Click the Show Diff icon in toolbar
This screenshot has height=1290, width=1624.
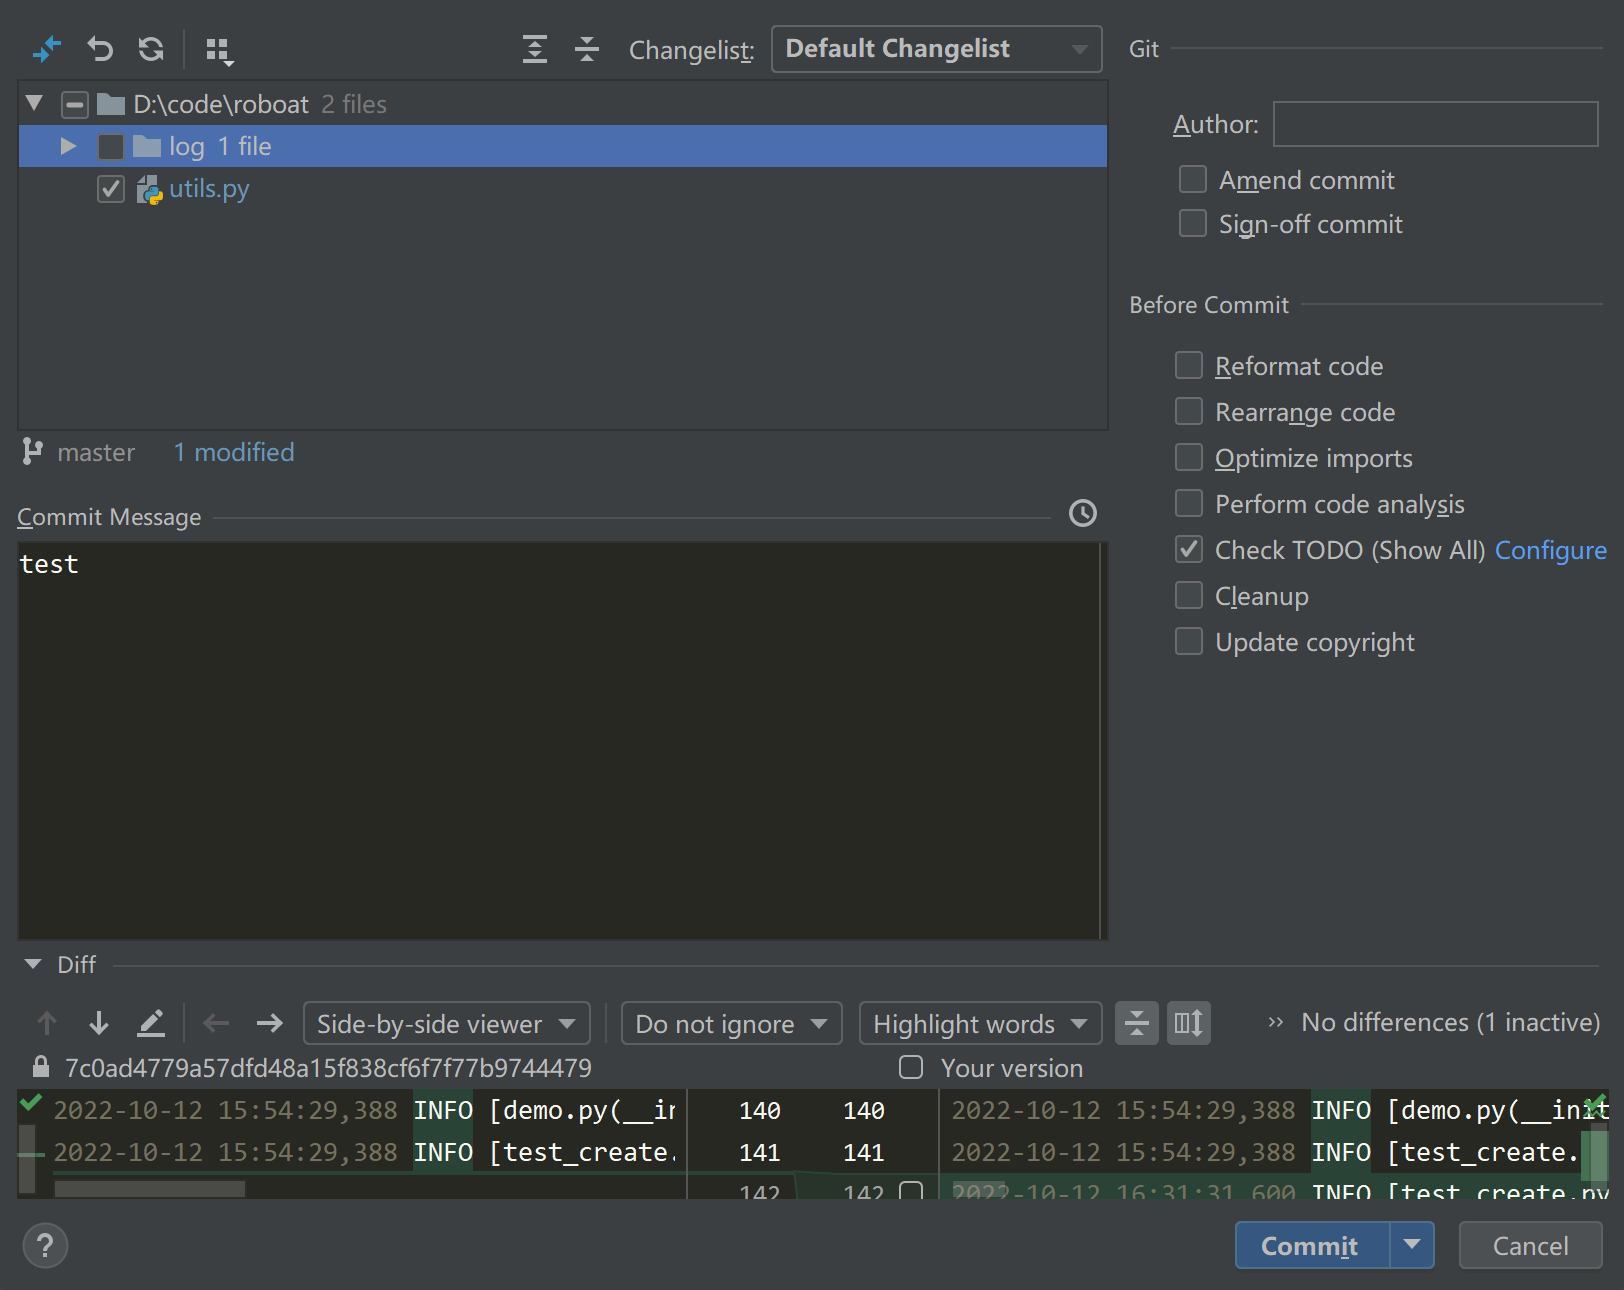pos(47,49)
